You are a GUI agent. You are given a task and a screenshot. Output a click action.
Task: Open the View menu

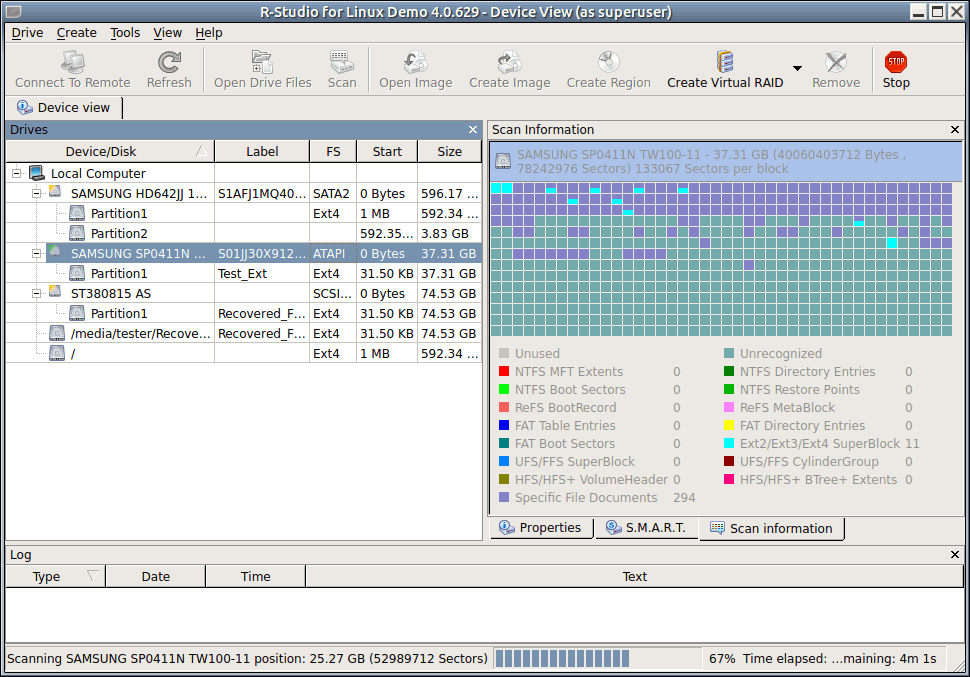click(168, 33)
